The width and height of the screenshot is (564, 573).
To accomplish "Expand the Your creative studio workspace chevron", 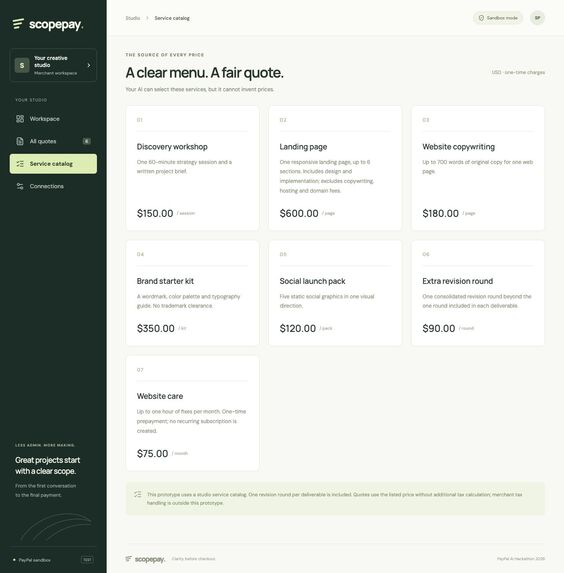I will pyautogui.click(x=89, y=65).
